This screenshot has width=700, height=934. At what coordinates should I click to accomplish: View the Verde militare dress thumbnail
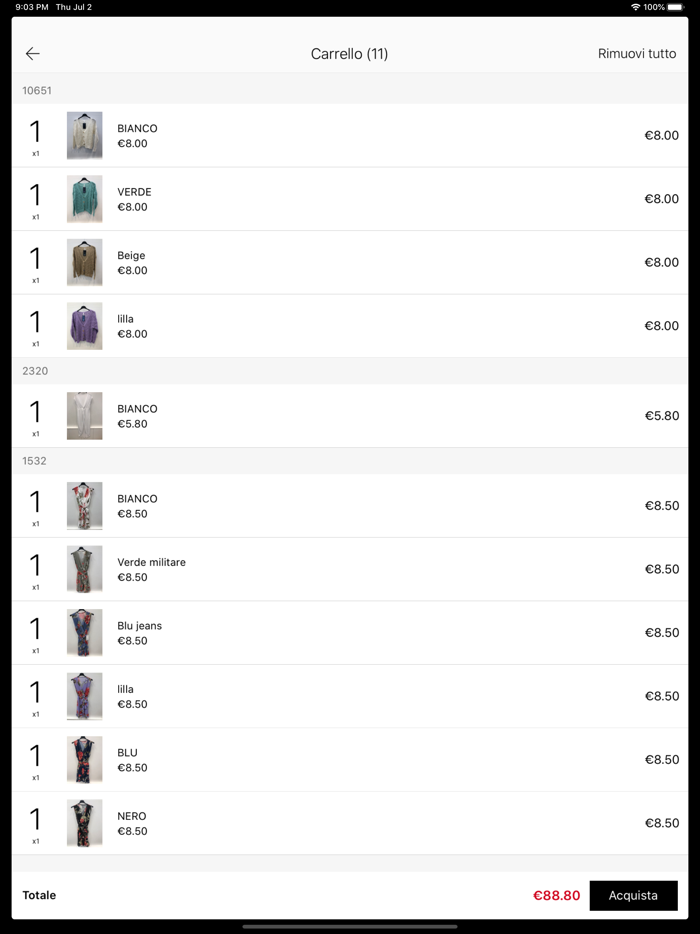tap(84, 569)
